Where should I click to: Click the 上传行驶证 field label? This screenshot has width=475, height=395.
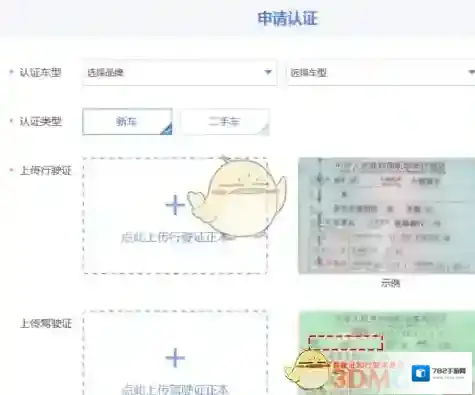(46, 171)
